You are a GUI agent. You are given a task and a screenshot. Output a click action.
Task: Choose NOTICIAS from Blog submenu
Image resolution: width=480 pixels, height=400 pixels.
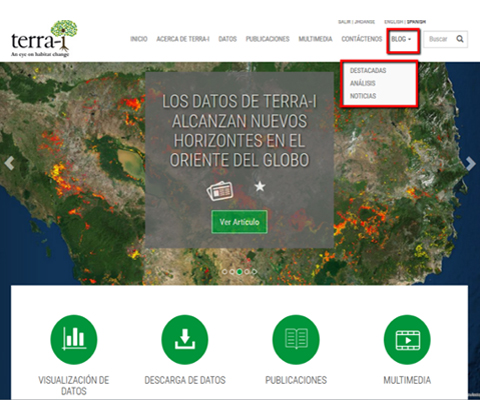[x=363, y=96]
